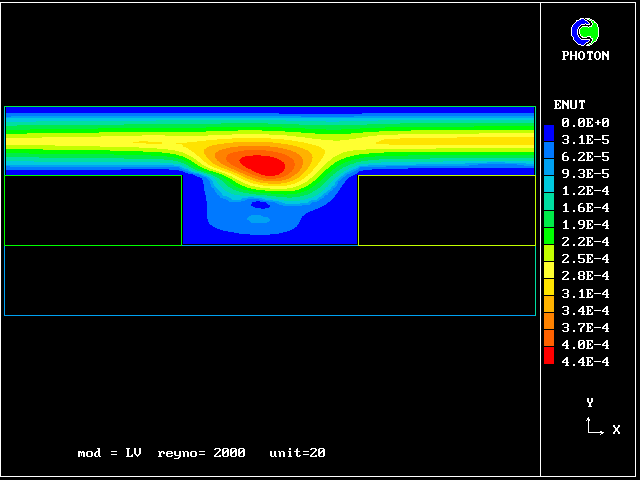The image size is (640, 480).
Task: Select the ENUT legend title
Action: tap(569, 105)
